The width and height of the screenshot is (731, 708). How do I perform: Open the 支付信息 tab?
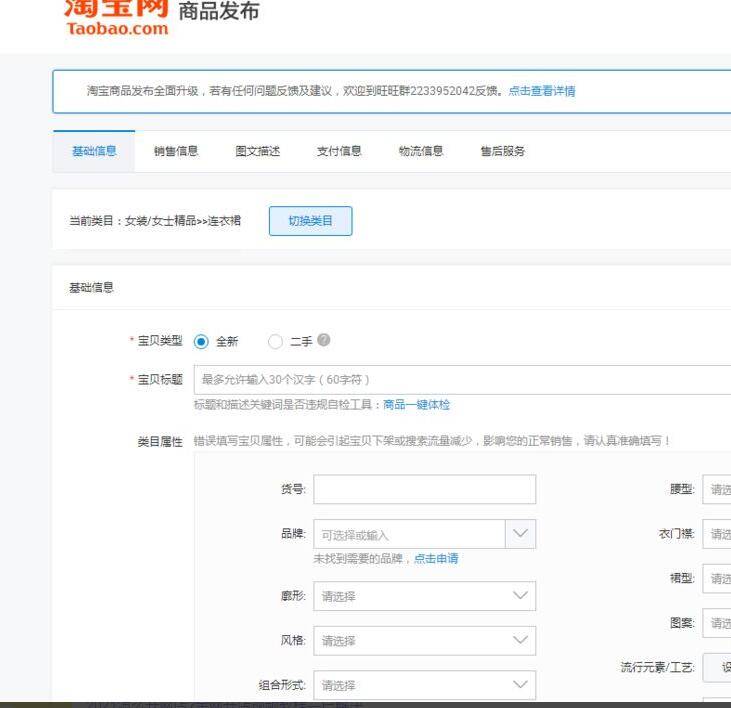pyautogui.click(x=339, y=151)
